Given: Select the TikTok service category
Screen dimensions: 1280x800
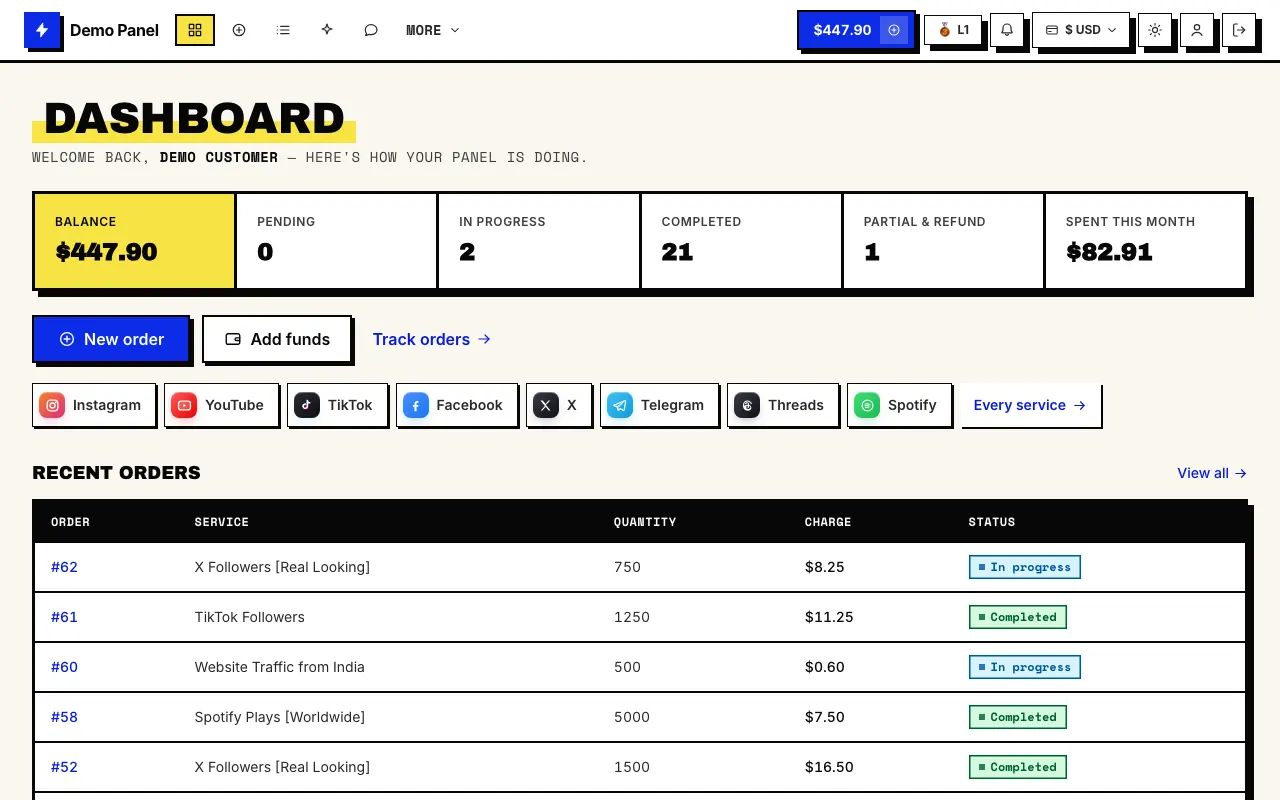Looking at the screenshot, I should 337,405.
